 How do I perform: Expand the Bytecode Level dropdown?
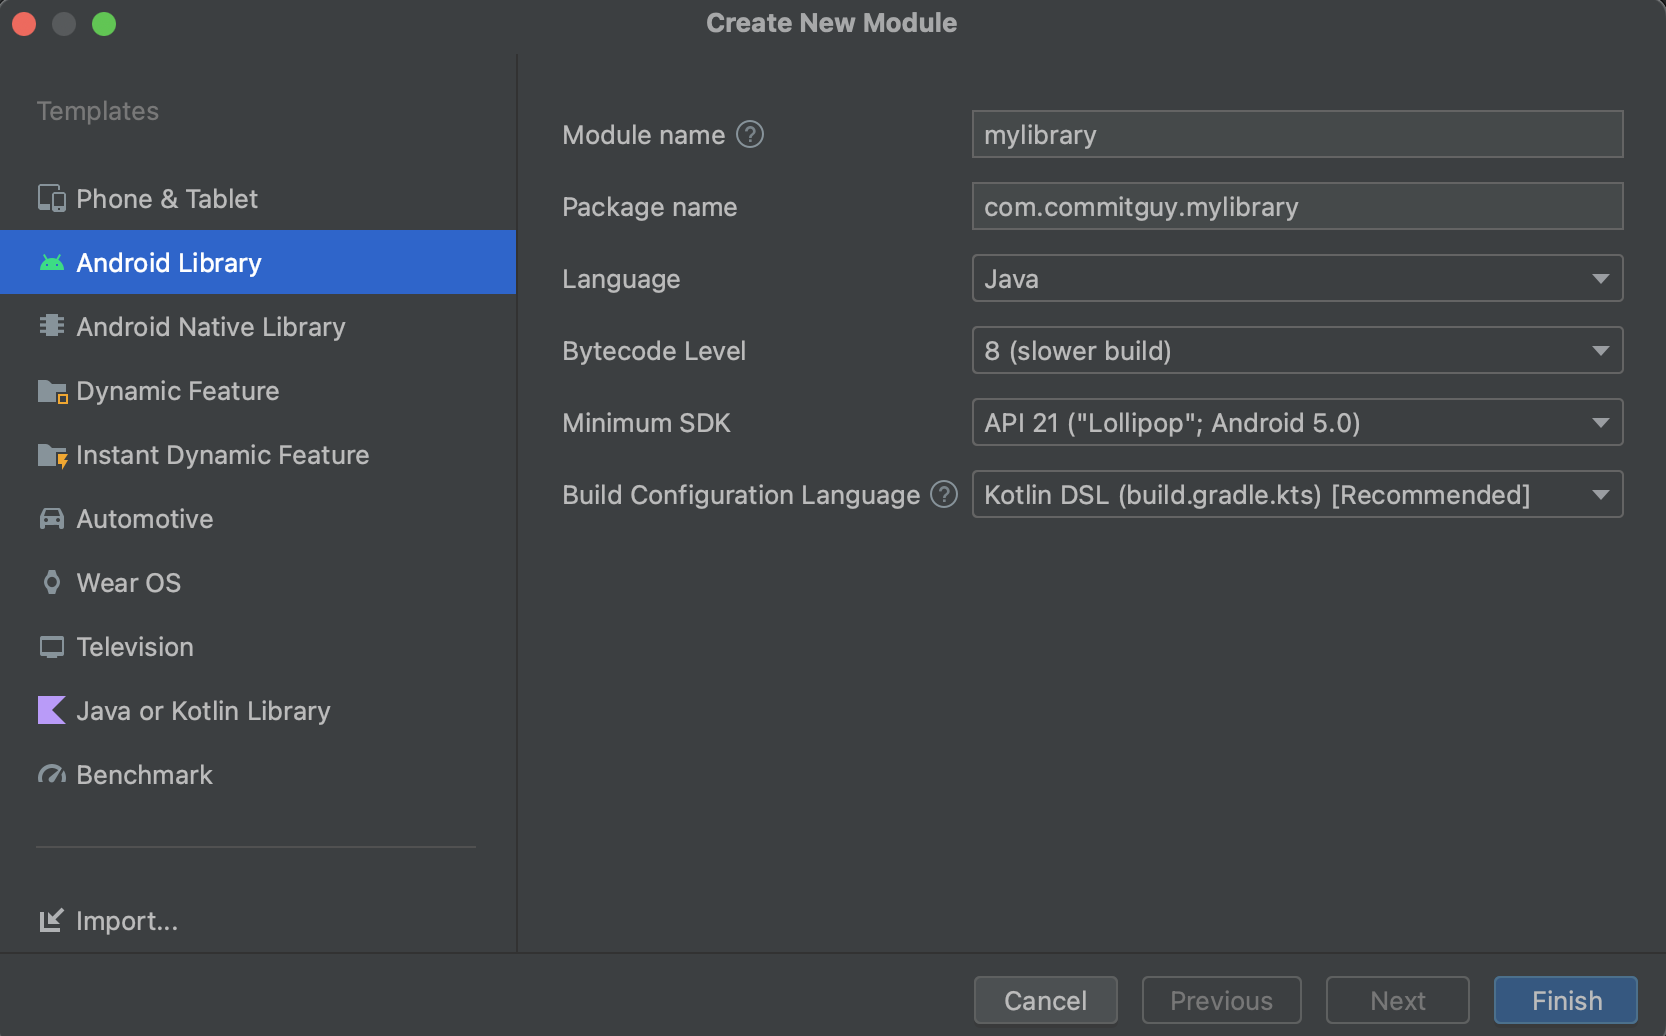(1601, 350)
